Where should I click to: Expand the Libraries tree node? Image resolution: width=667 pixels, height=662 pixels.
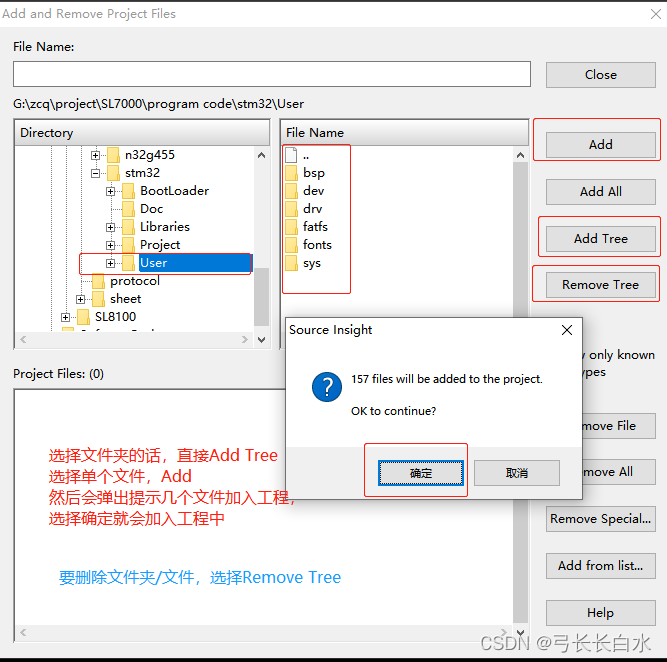(111, 227)
